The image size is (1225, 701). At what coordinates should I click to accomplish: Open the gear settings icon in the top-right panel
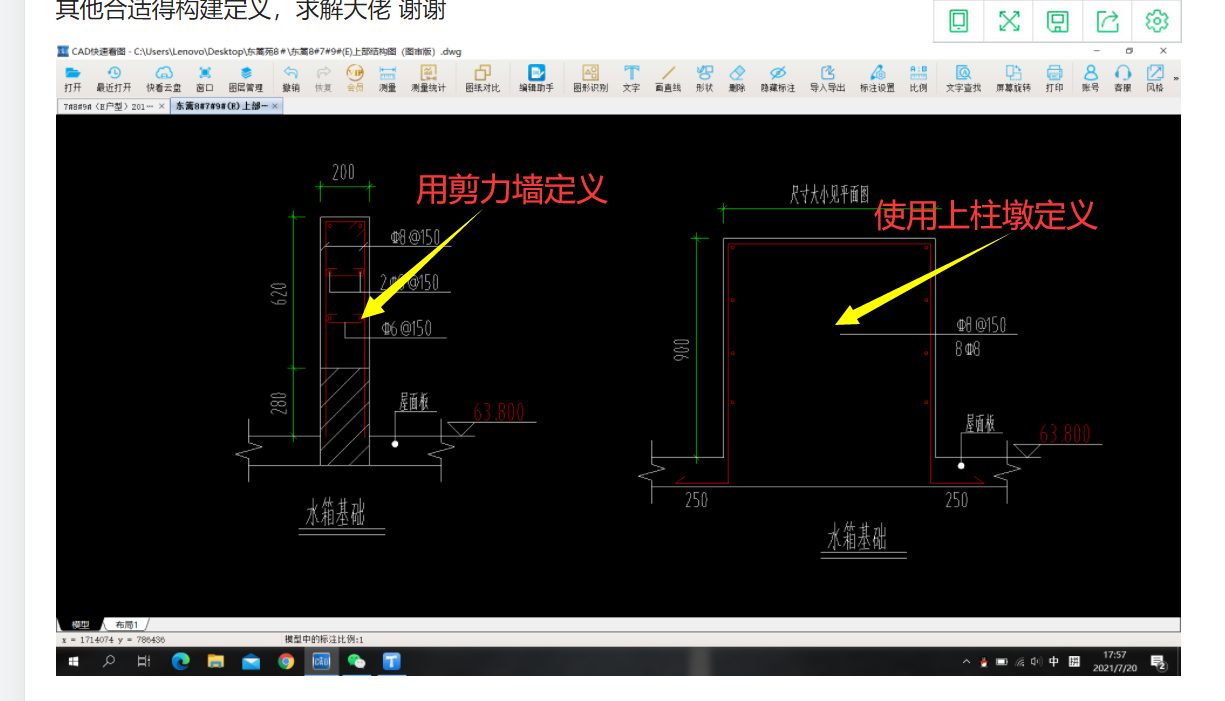click(x=1157, y=21)
